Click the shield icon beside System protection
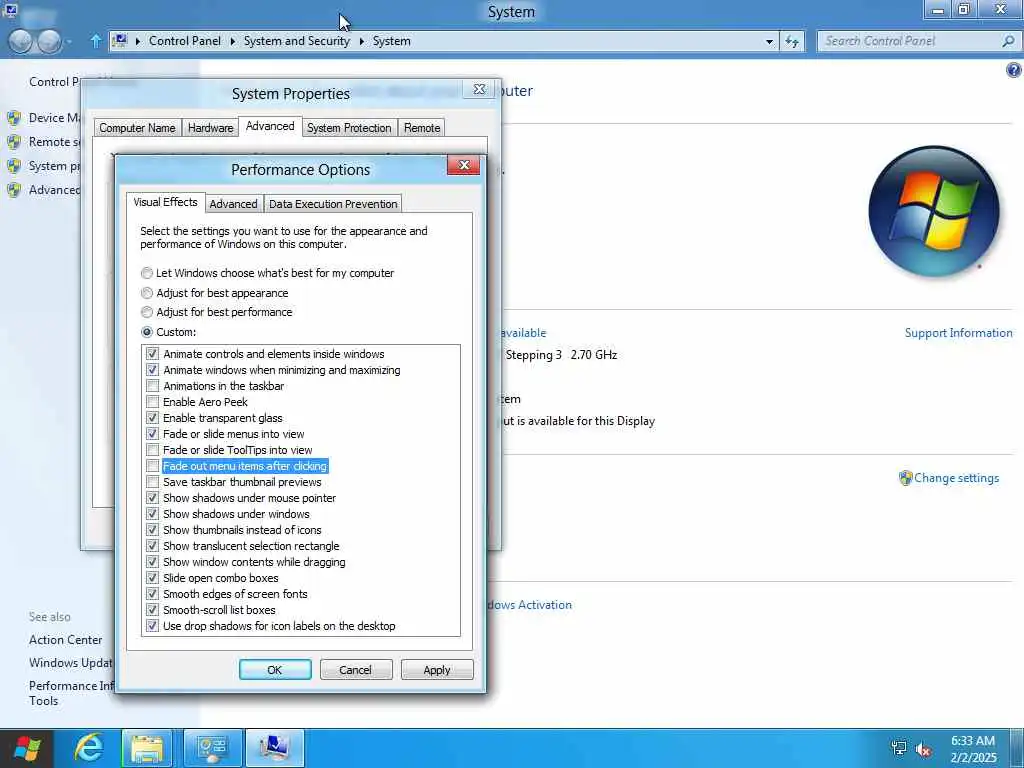Screen dimensions: 1024x768 tap(14, 166)
